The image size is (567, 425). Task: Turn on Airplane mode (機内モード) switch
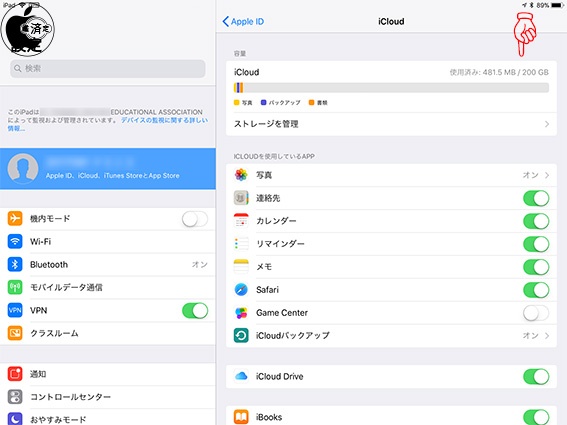click(x=195, y=219)
